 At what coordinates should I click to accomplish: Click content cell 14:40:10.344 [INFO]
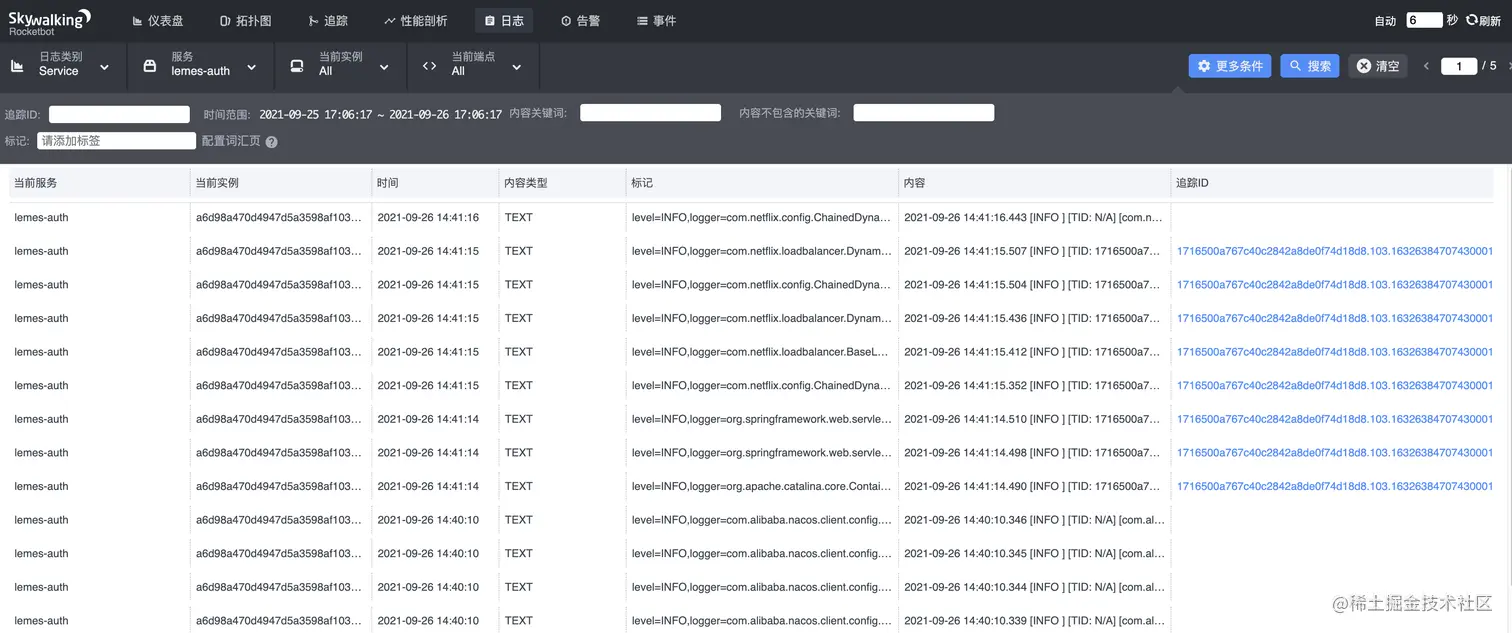1033,587
